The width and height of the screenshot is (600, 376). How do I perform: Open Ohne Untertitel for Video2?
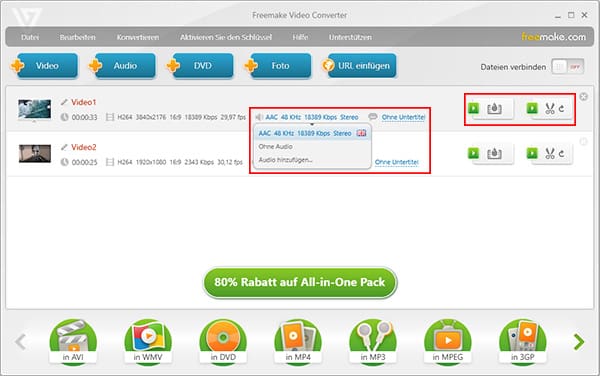click(x=397, y=162)
